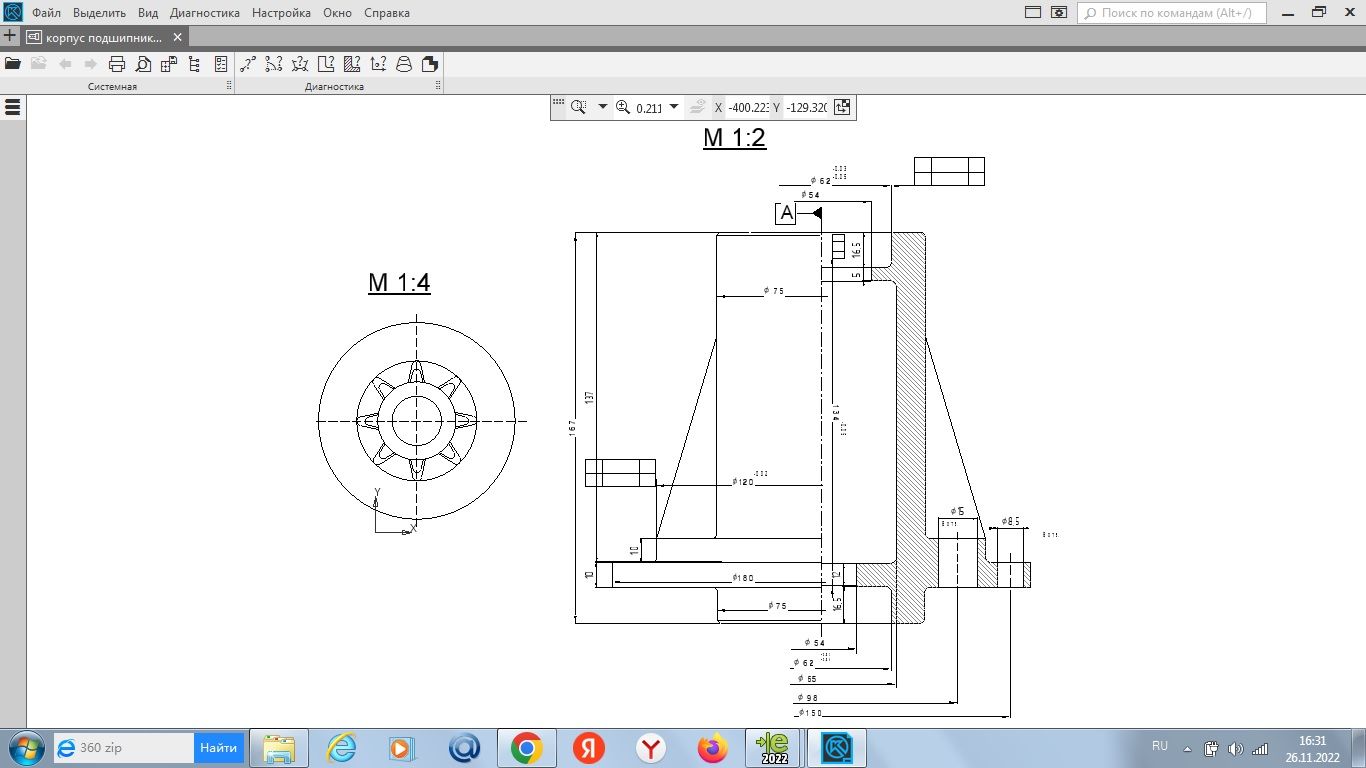This screenshot has width=1366, height=768.
Task: Open Google Chrome from the taskbar
Action: [x=527, y=748]
